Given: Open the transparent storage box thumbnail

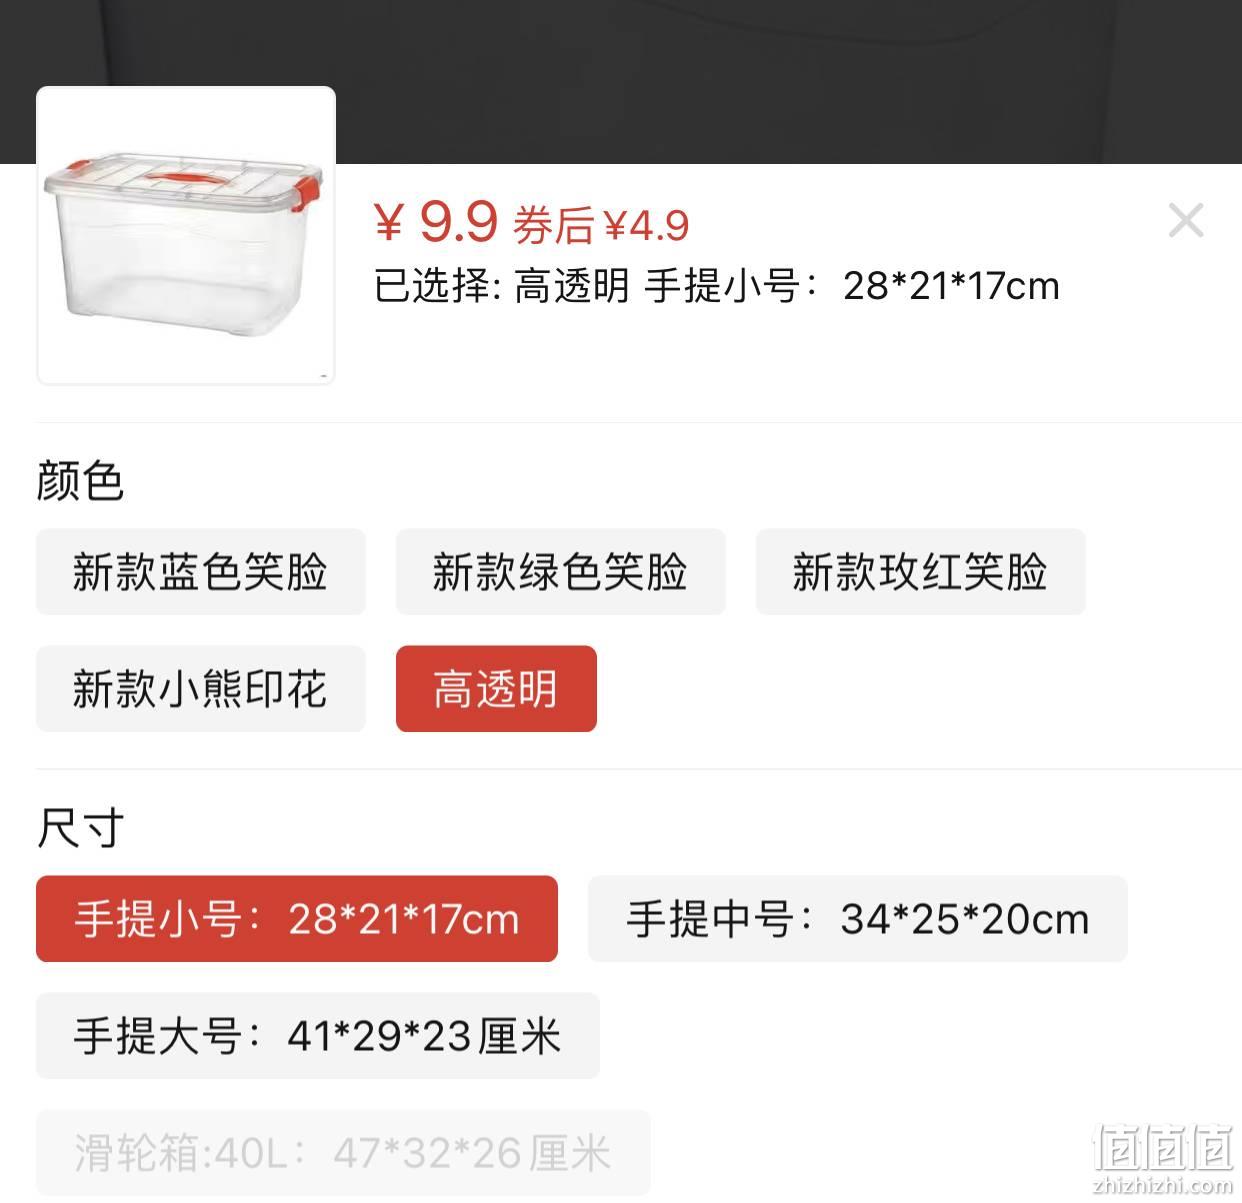Looking at the screenshot, I should coord(186,235).
